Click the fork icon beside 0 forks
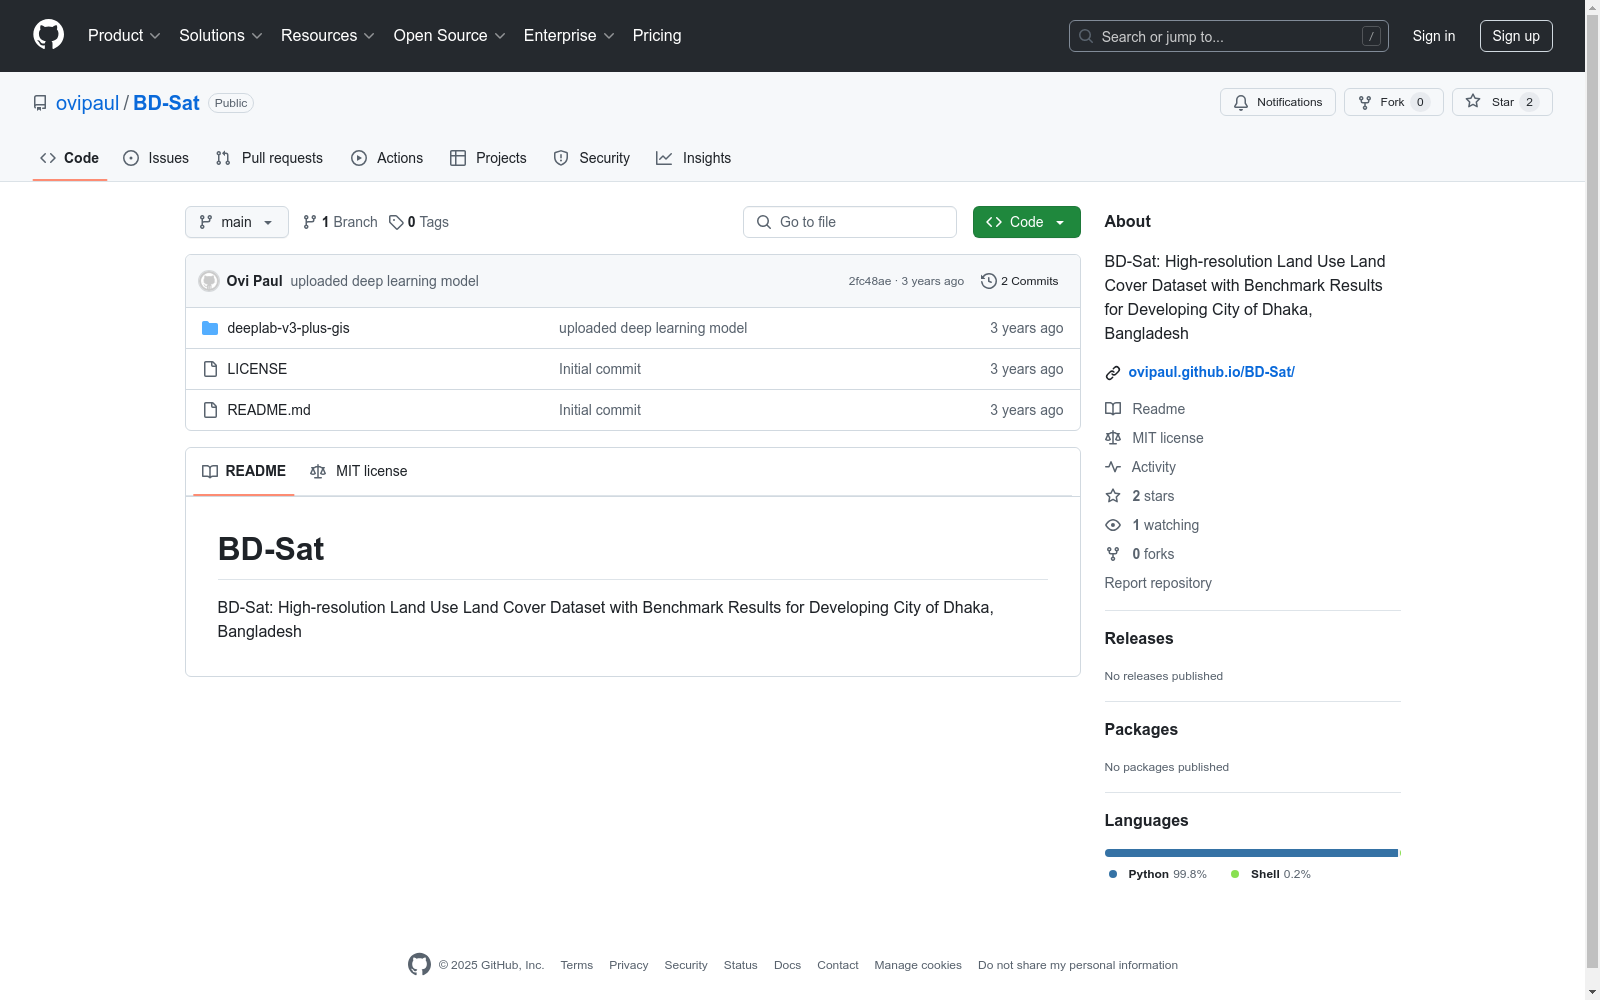Viewport: 1600px width, 1000px height. [x=1113, y=554]
